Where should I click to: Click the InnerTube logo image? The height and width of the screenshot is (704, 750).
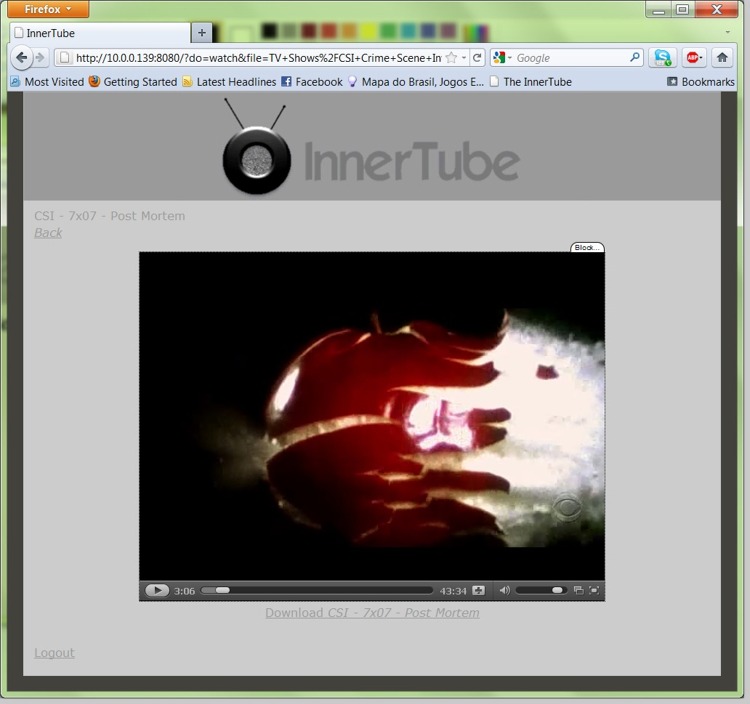(x=371, y=148)
